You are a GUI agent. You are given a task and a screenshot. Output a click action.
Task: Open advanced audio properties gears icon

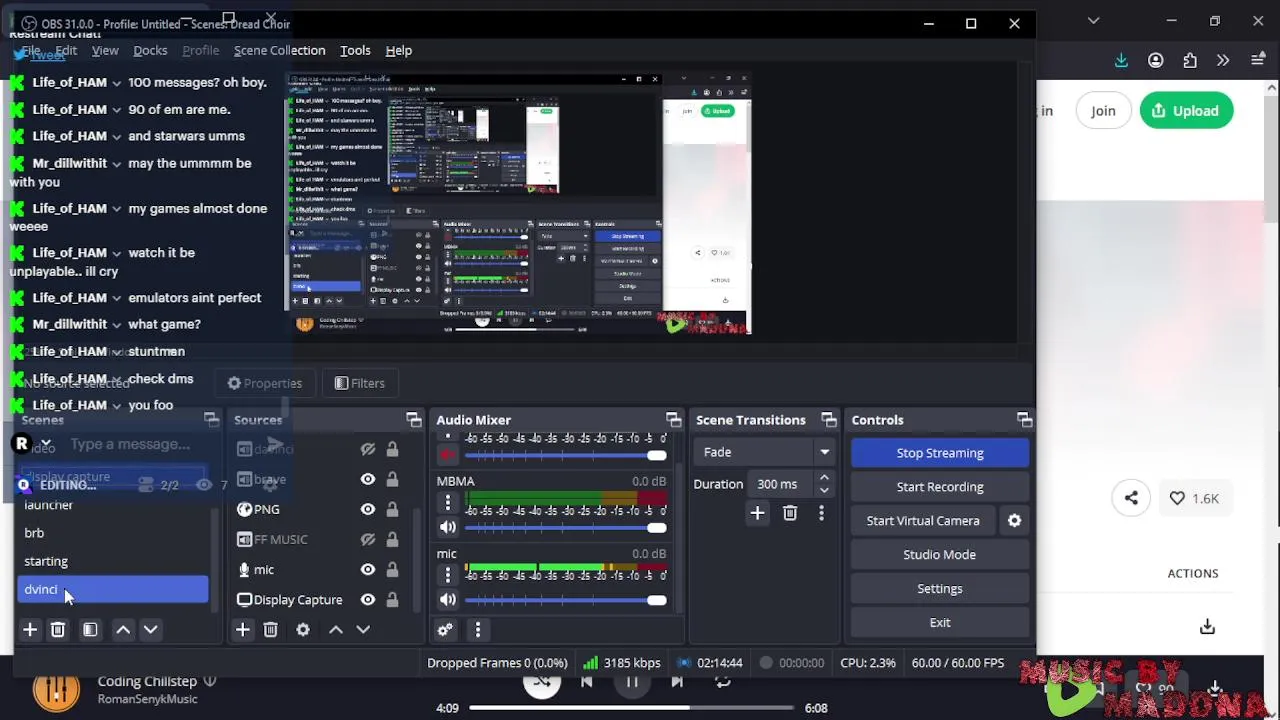point(445,629)
